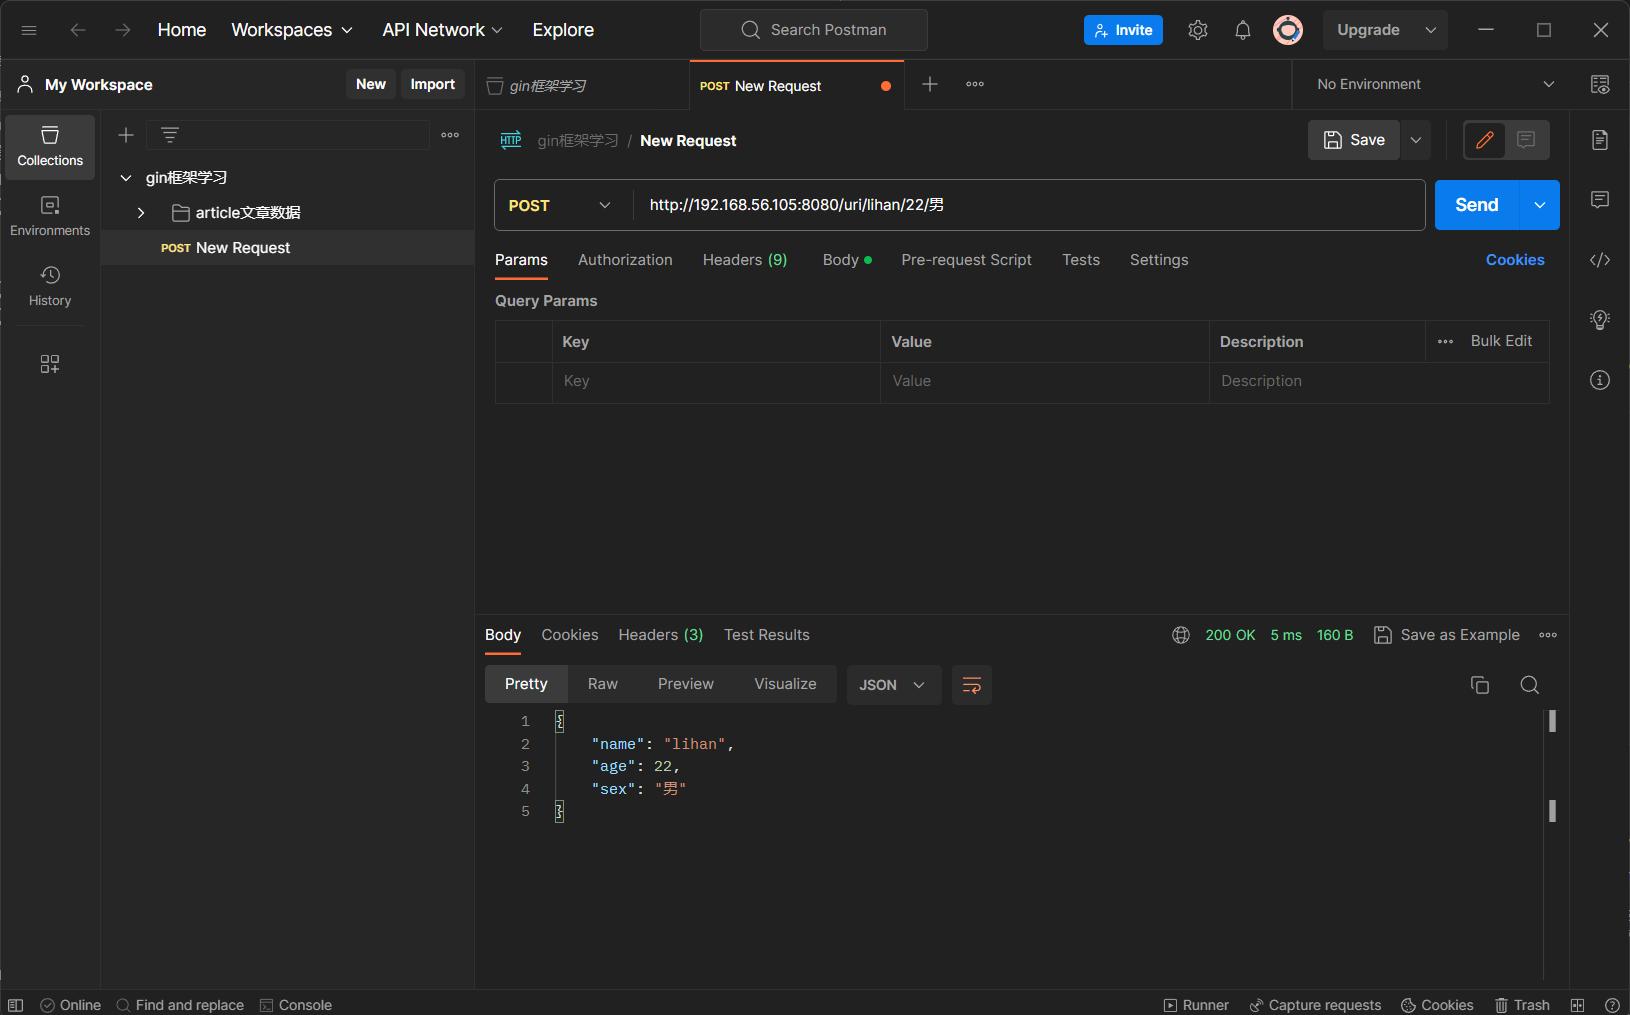Toggle sidebar icon in status bar
Viewport: 1630px width, 1015px height.
16,1005
